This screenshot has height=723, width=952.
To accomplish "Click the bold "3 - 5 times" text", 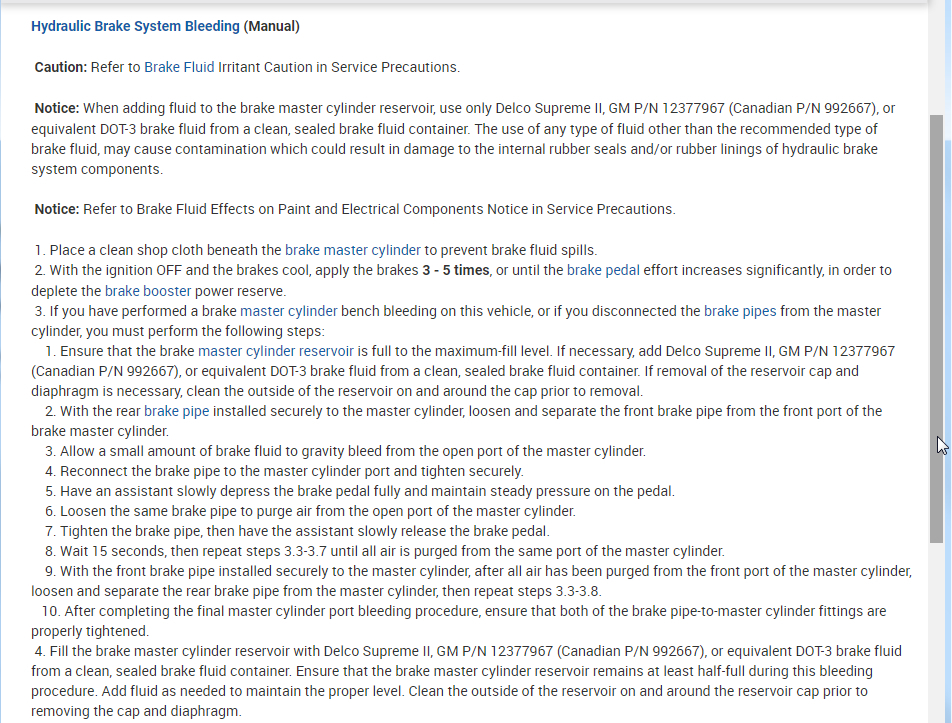I will [x=456, y=270].
